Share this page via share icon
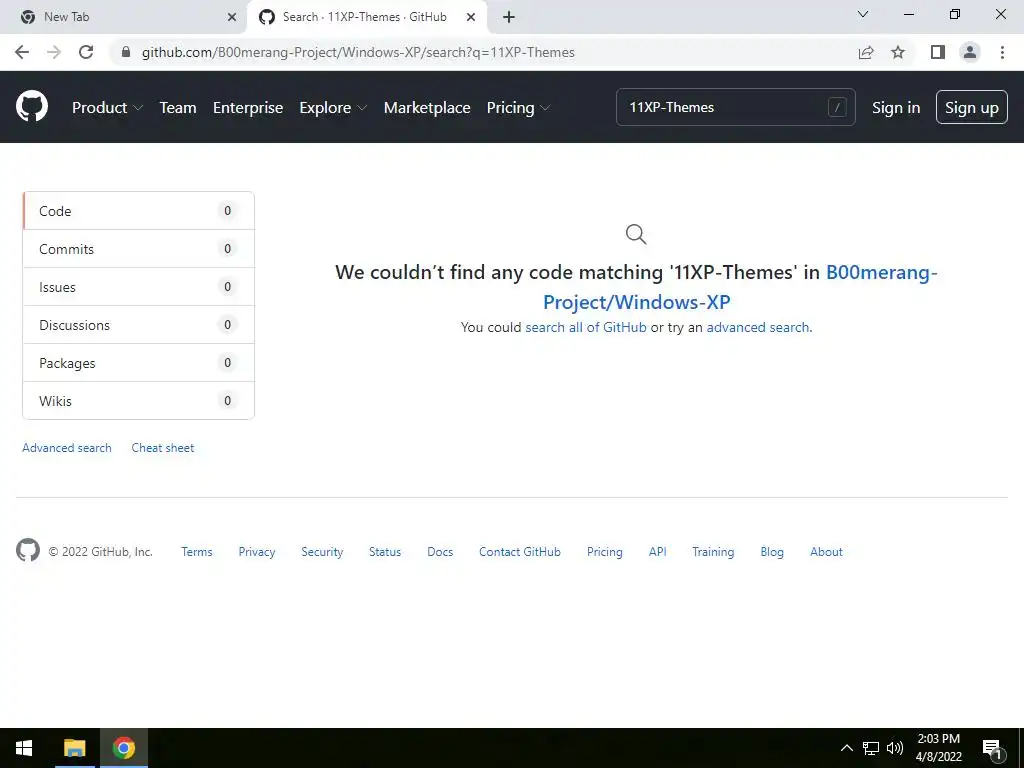The image size is (1024, 768). tap(866, 52)
